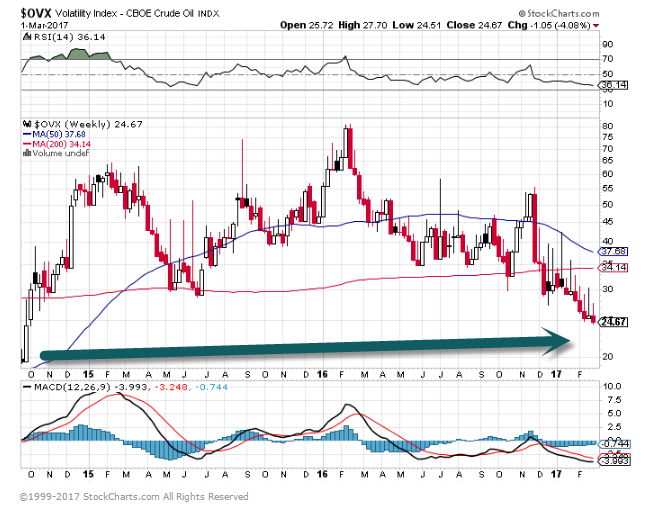
Task: Click the "$OVX (Weekly) 24.67" legend
Action: 88,124
